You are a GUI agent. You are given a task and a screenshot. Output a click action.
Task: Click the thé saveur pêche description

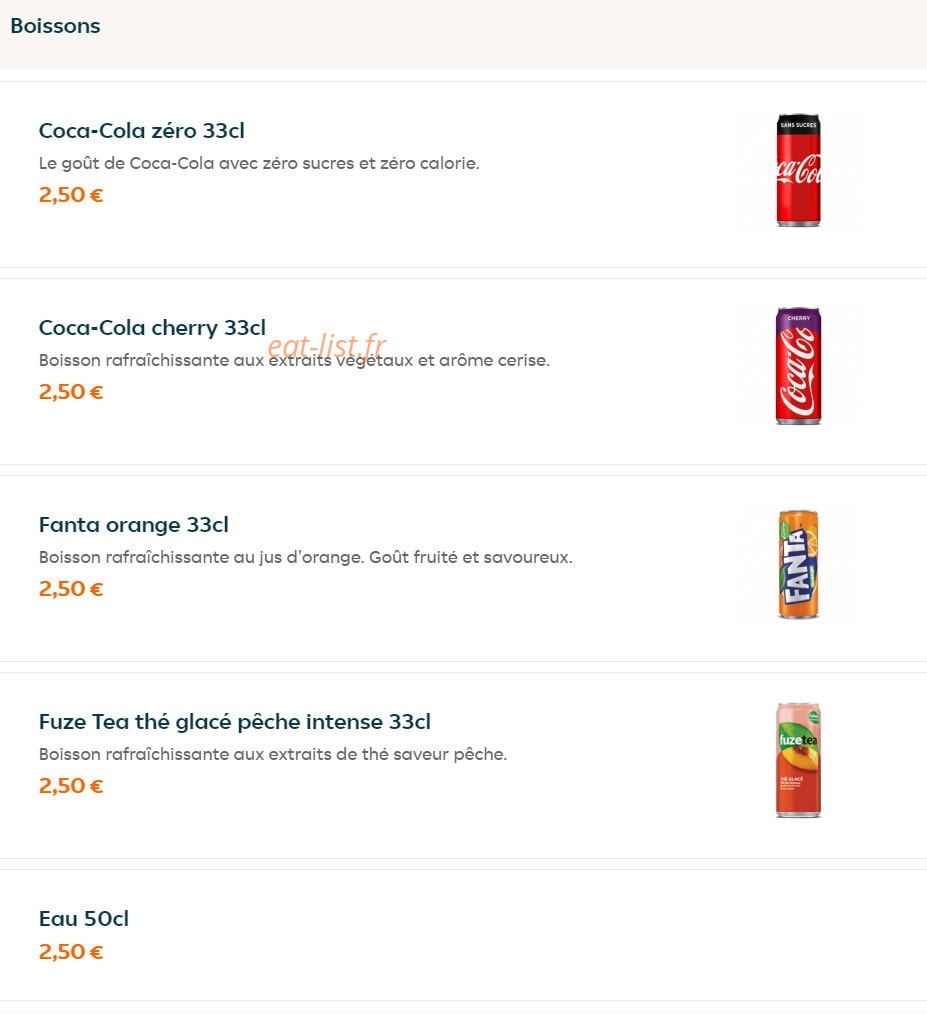(273, 754)
